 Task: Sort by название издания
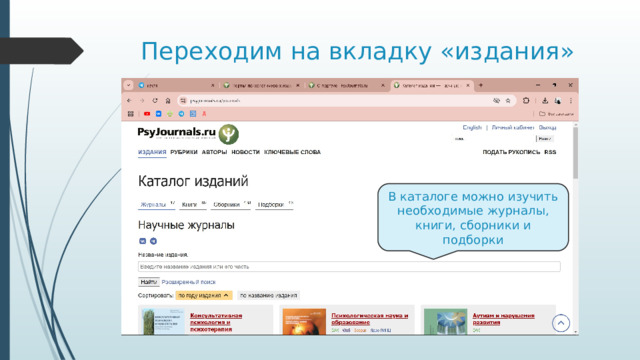coord(269,295)
